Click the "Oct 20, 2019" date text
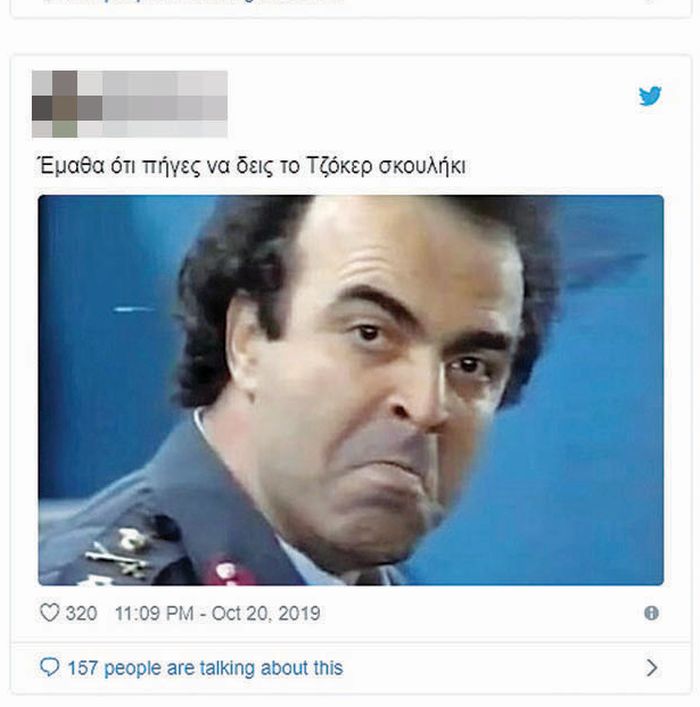 click(266, 613)
